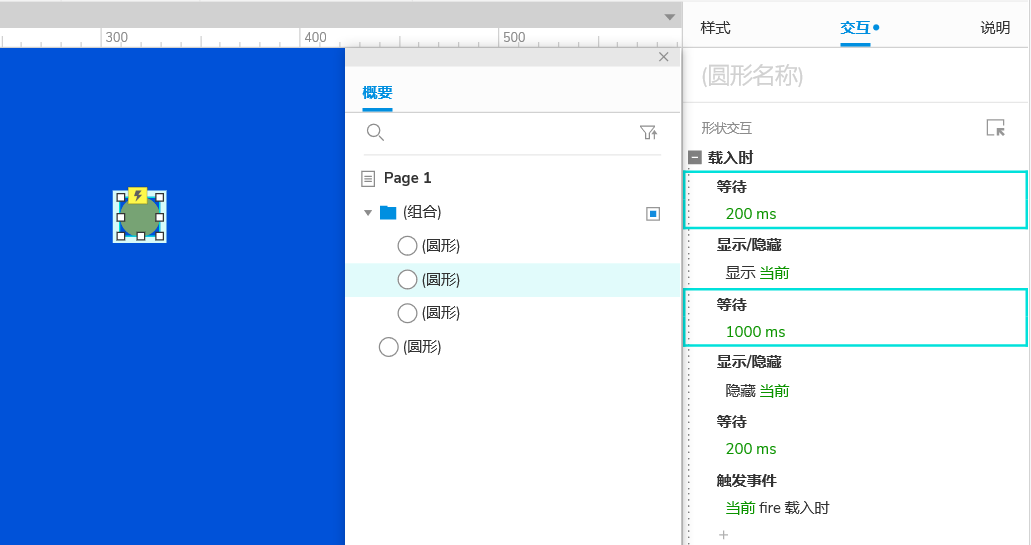This screenshot has width=1031, height=545.
Task: Edit the 隐藏 当前 target
Action: click(757, 391)
